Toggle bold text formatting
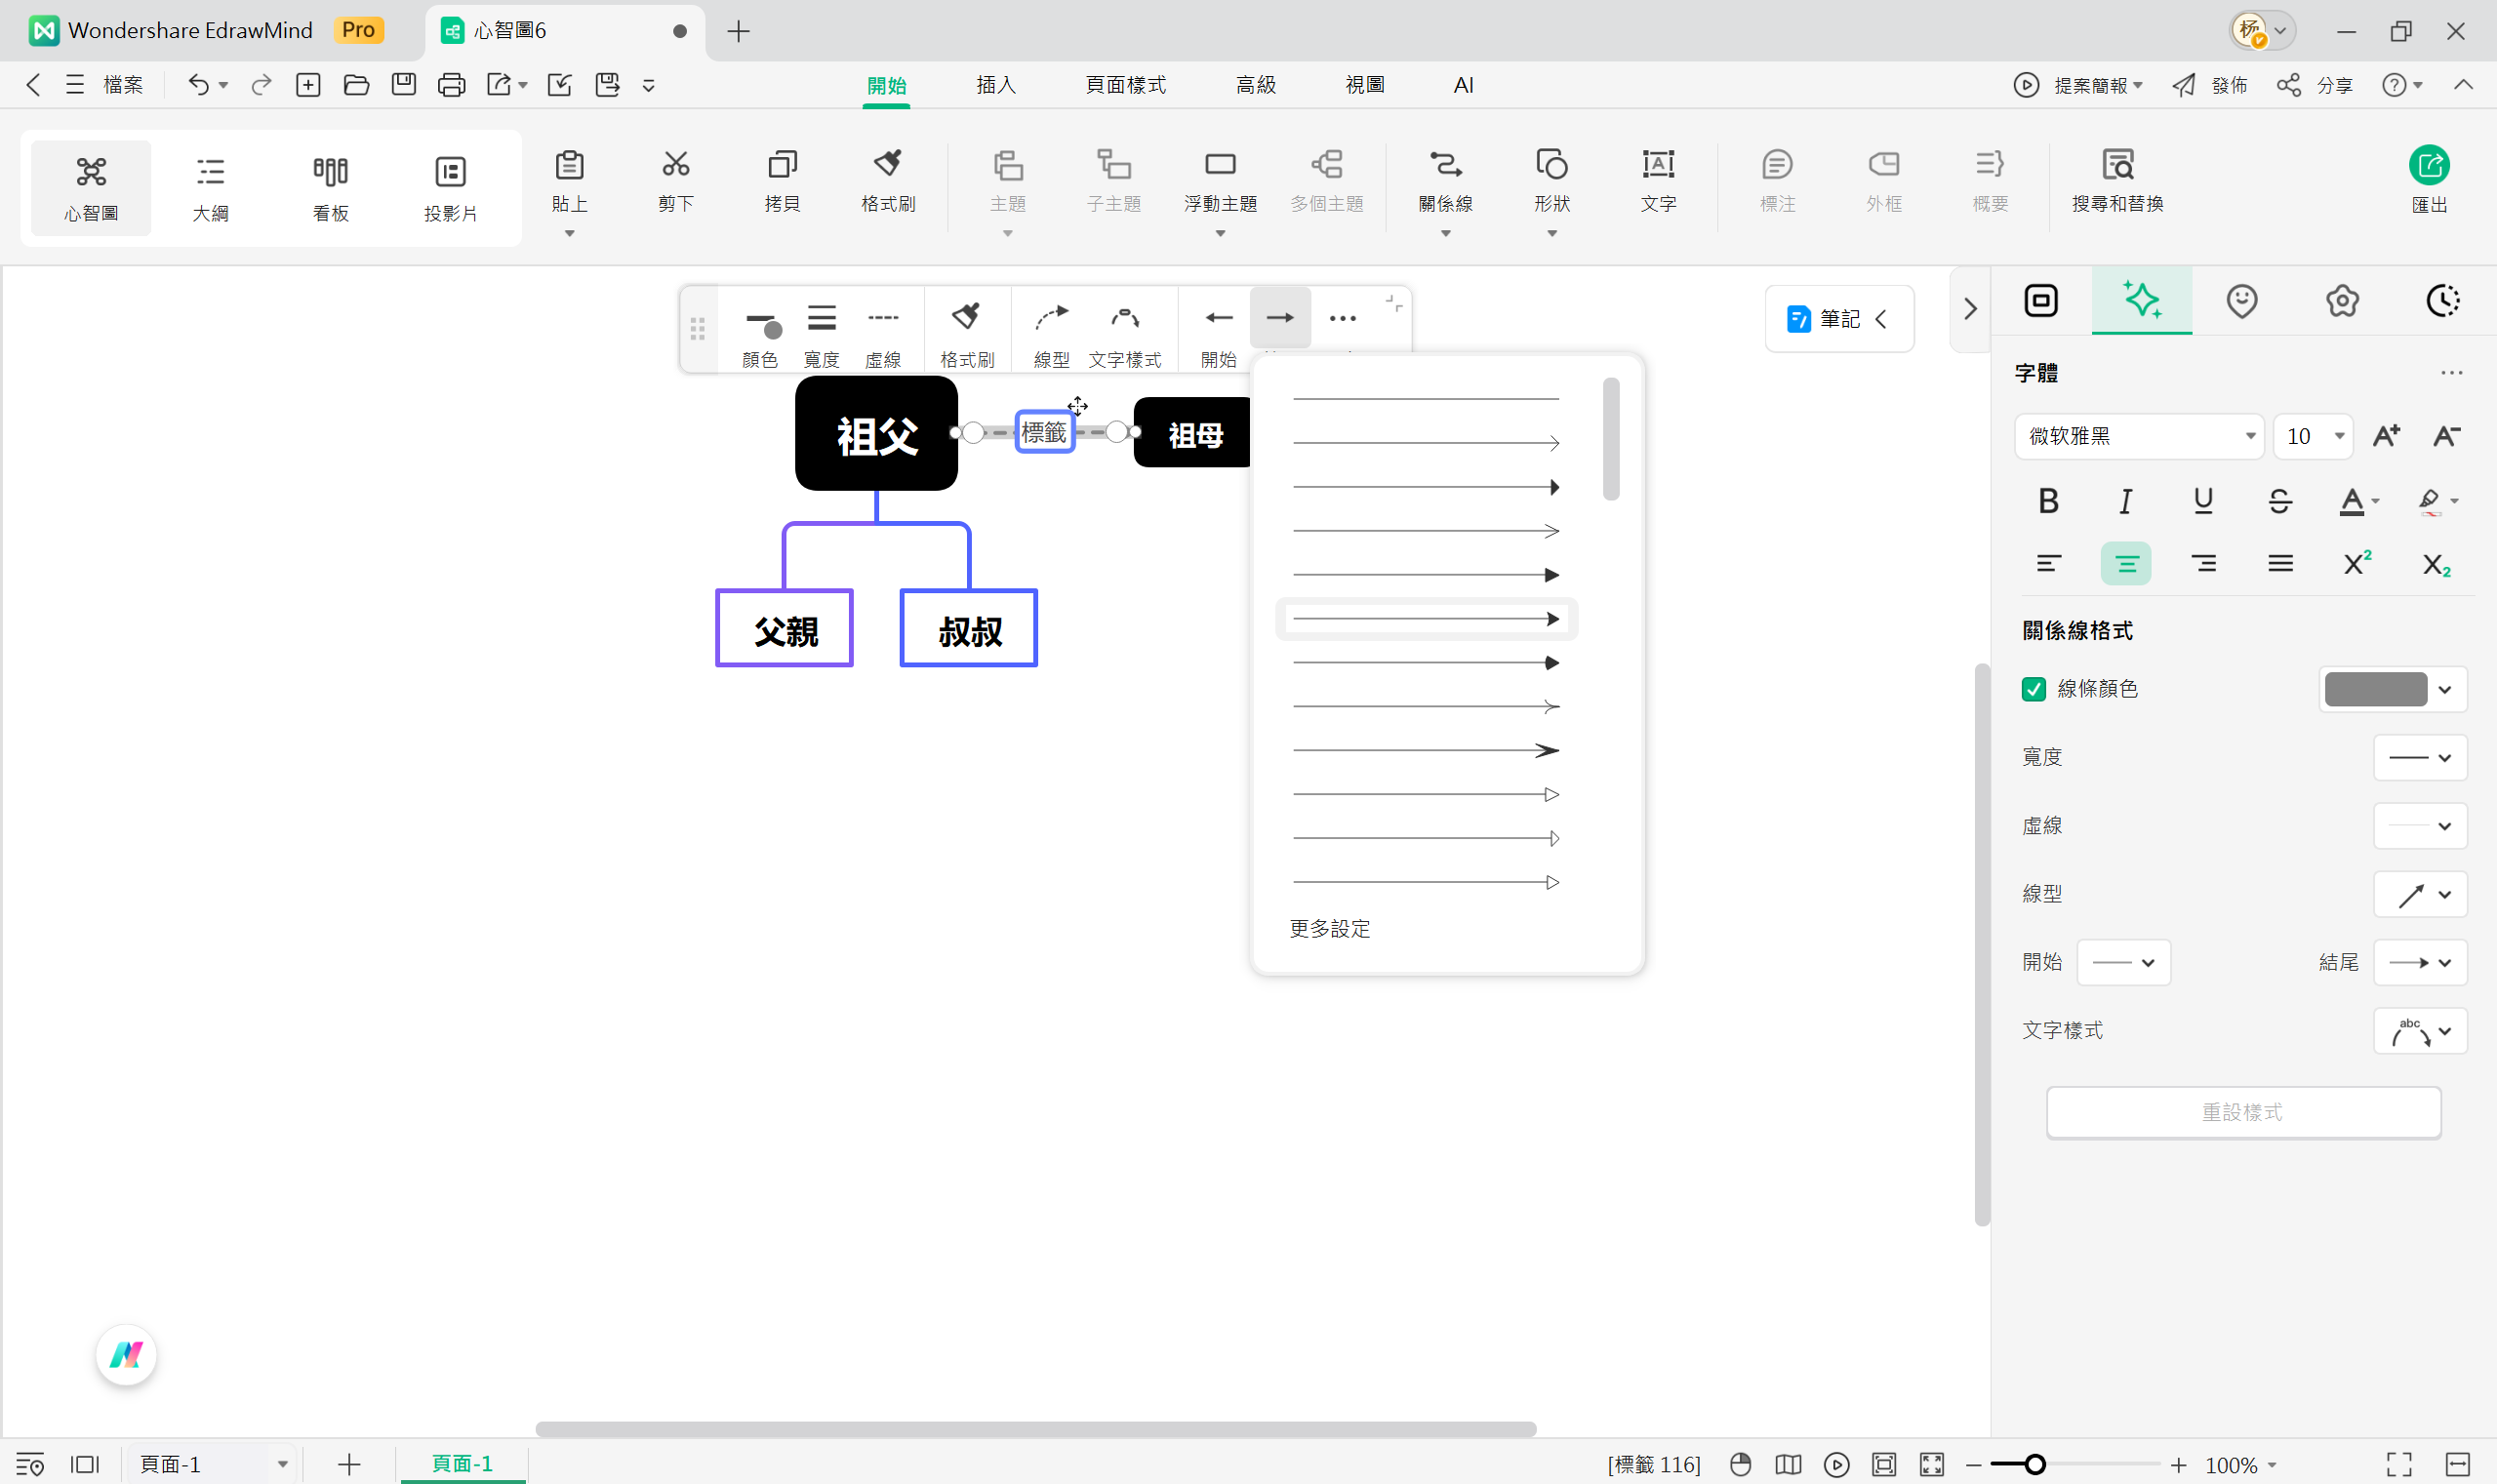Image resolution: width=2497 pixels, height=1484 pixels. [2047, 501]
